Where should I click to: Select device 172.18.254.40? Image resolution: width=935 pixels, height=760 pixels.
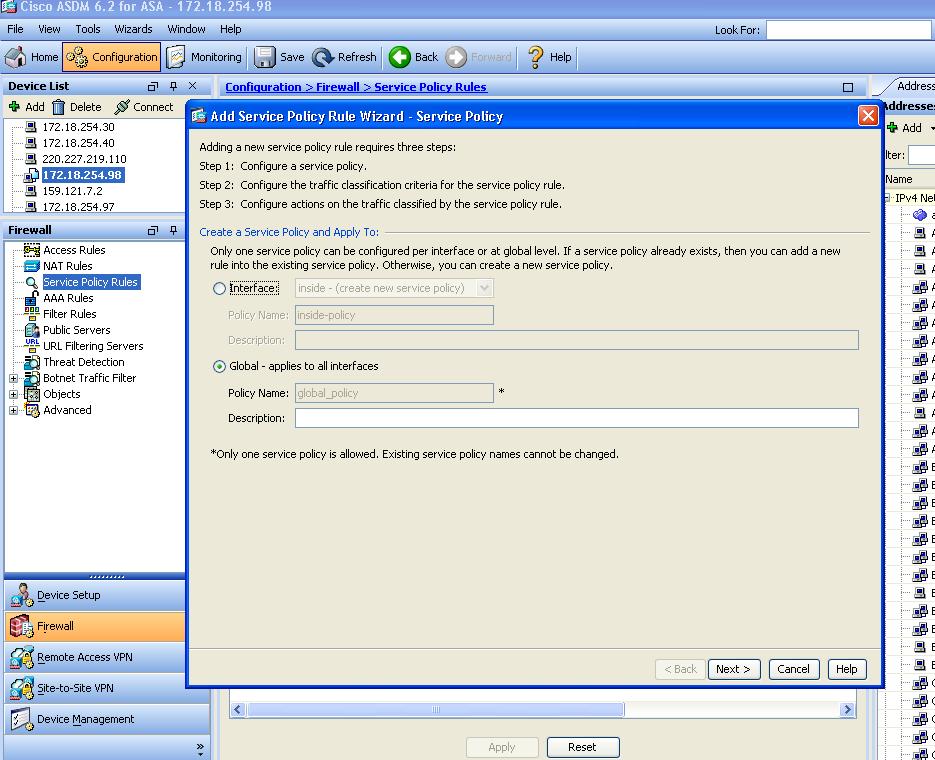pyautogui.click(x=78, y=143)
